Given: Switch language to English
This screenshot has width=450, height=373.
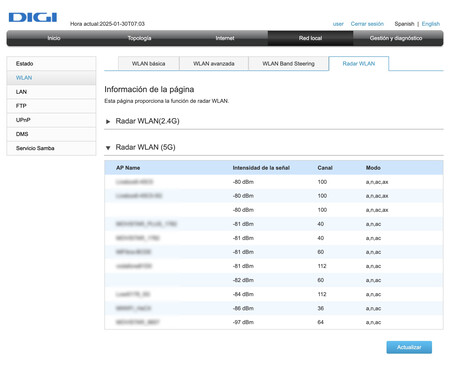Looking at the screenshot, I should pyautogui.click(x=431, y=24).
